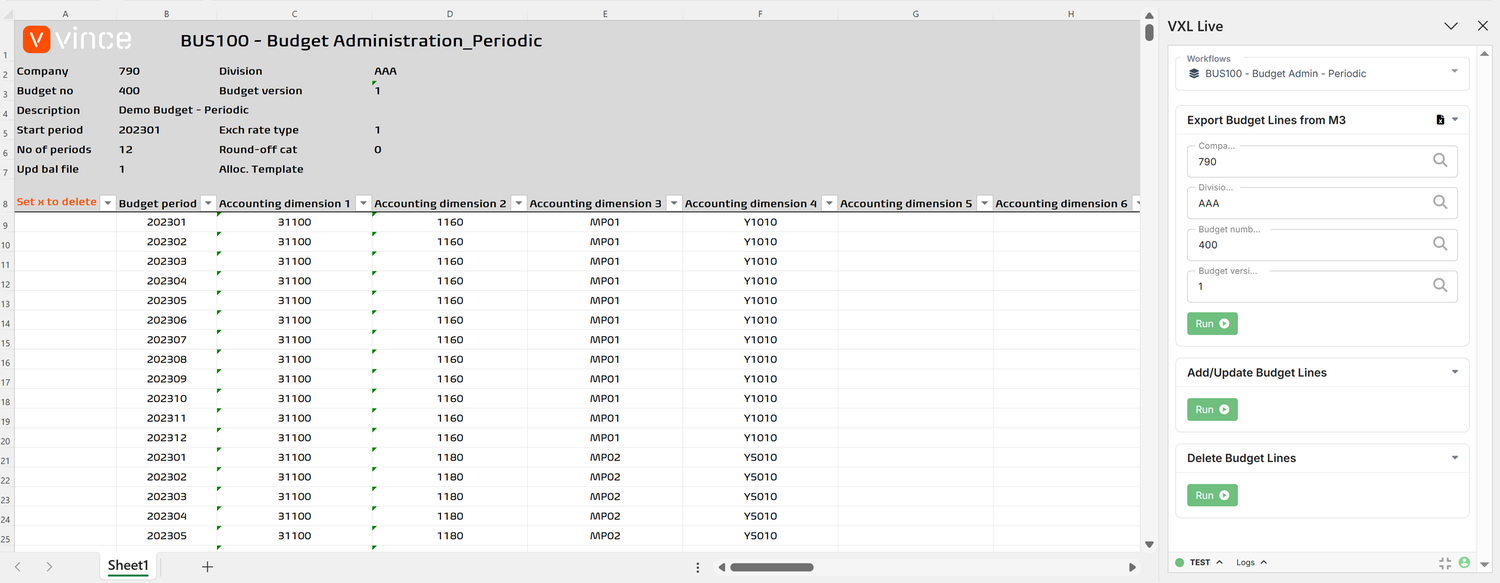This screenshot has height=583, width=1500.
Task: Open the Division field search lookup
Action: (x=1440, y=202)
